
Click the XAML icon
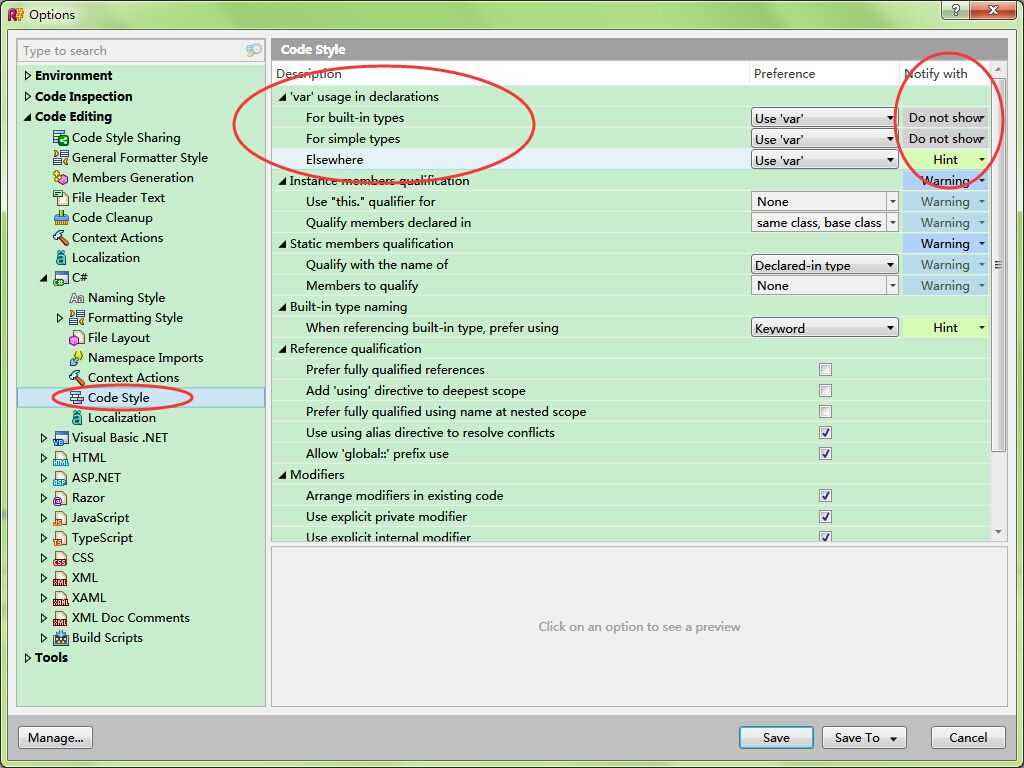tap(60, 598)
